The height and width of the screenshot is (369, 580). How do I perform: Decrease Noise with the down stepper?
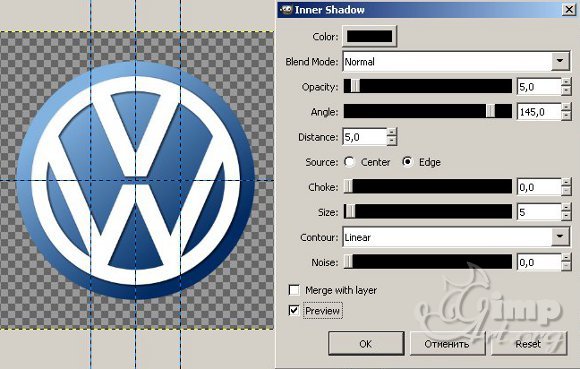pyautogui.click(x=566, y=267)
